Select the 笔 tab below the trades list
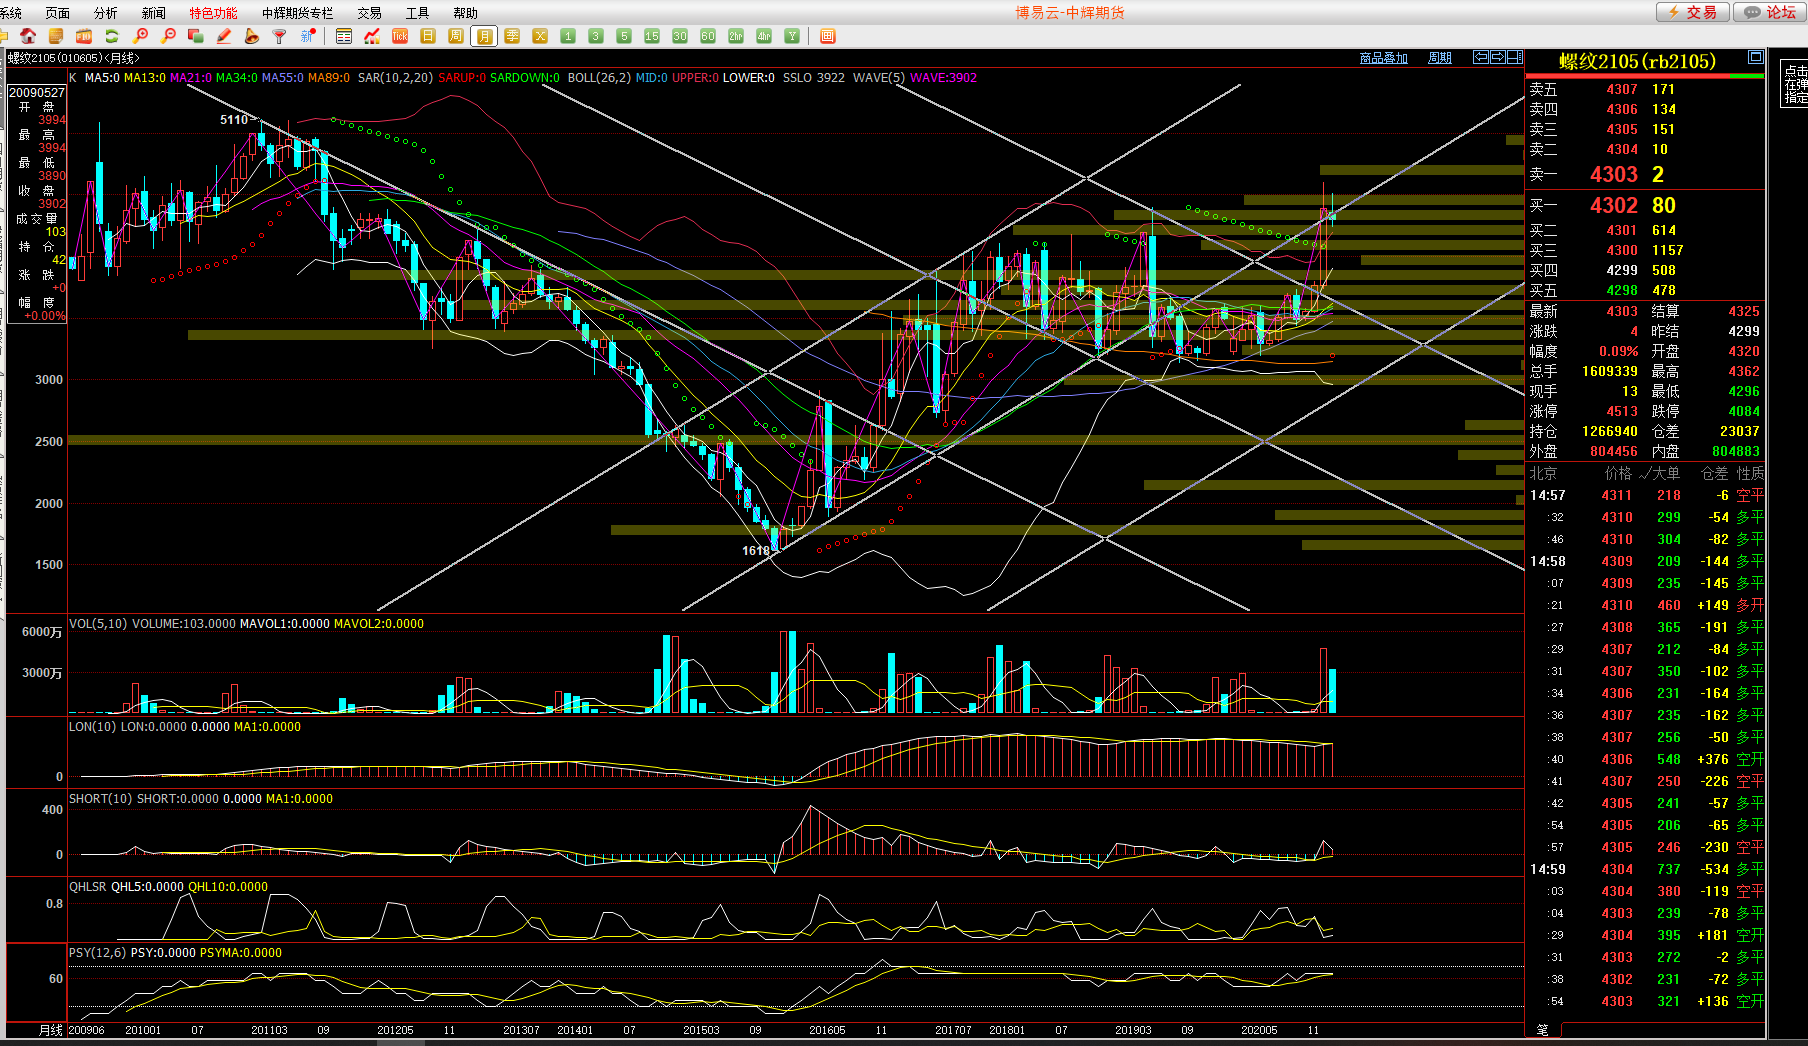Image resolution: width=1808 pixels, height=1046 pixels. click(1542, 1029)
